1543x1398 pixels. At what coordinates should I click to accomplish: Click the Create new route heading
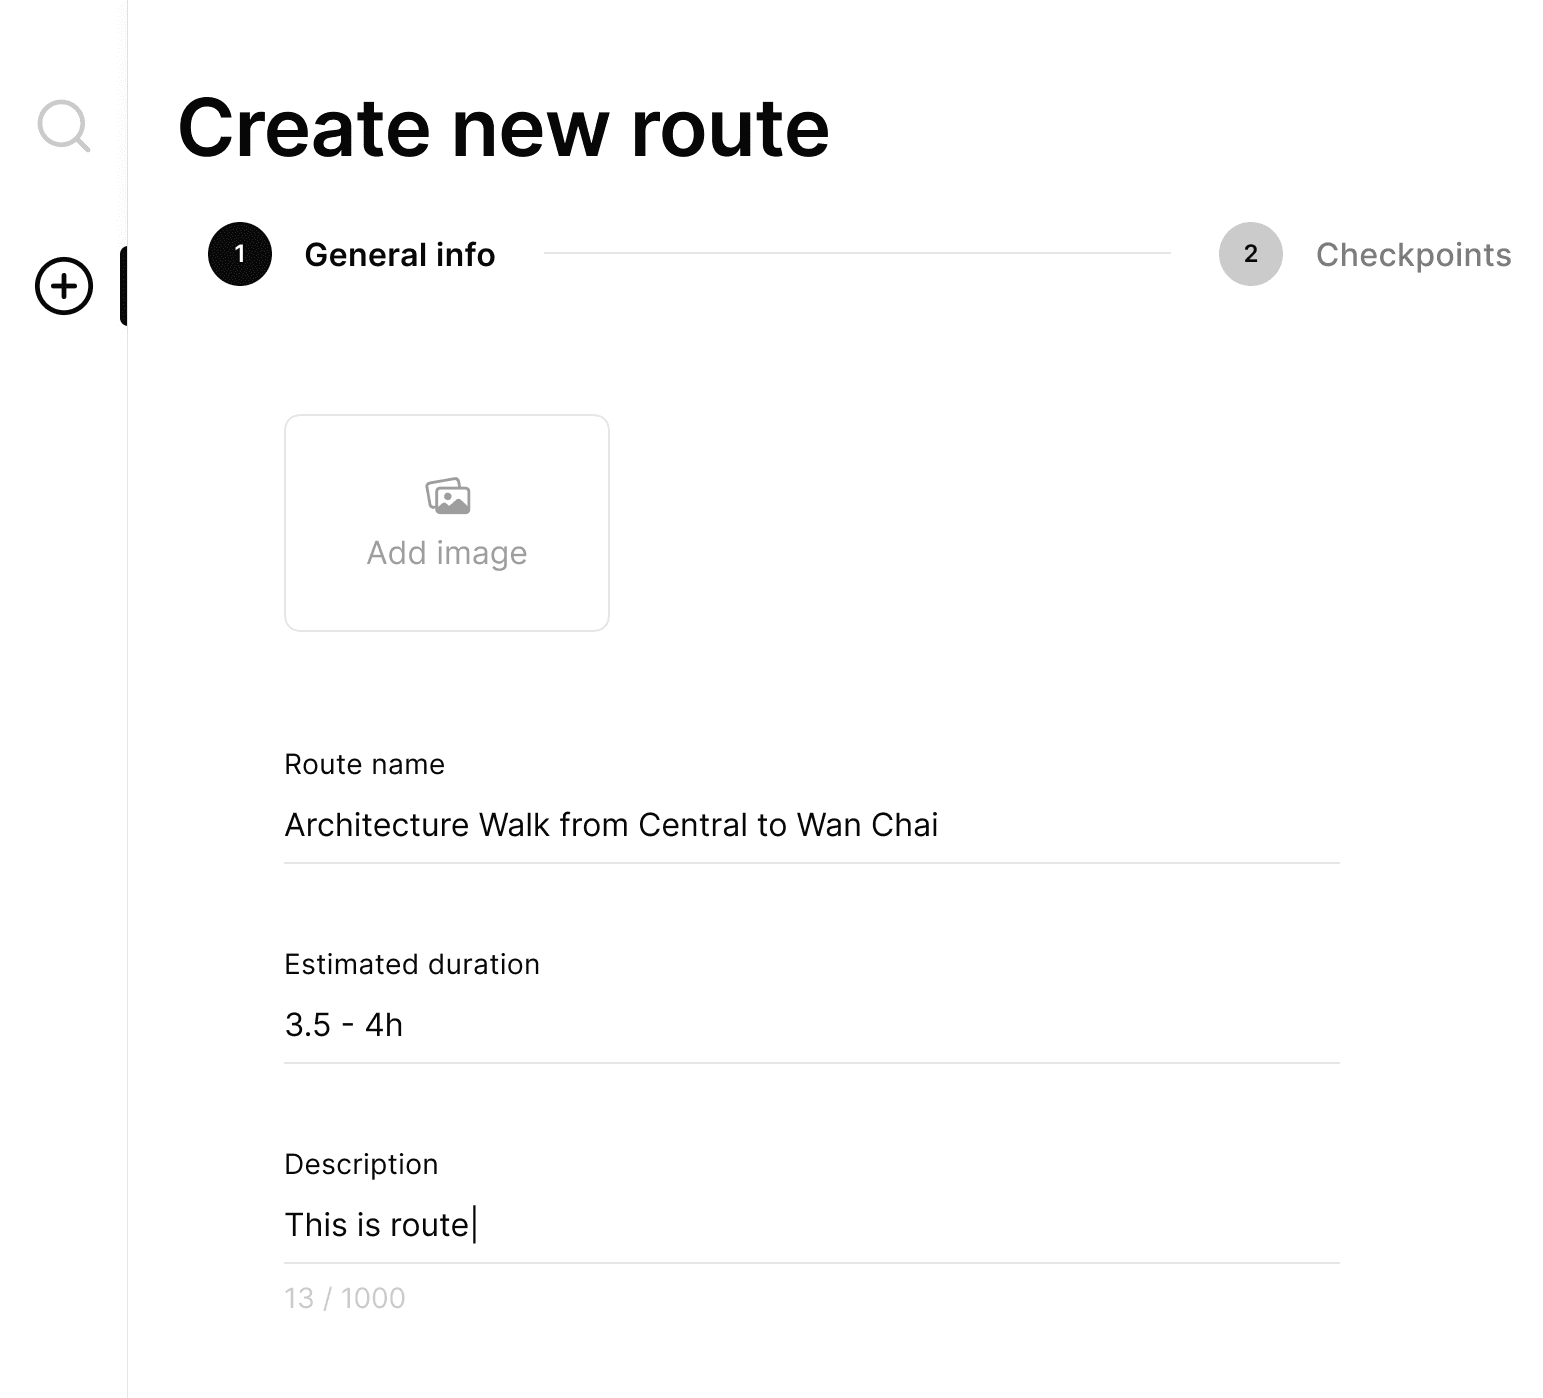pyautogui.click(x=503, y=128)
